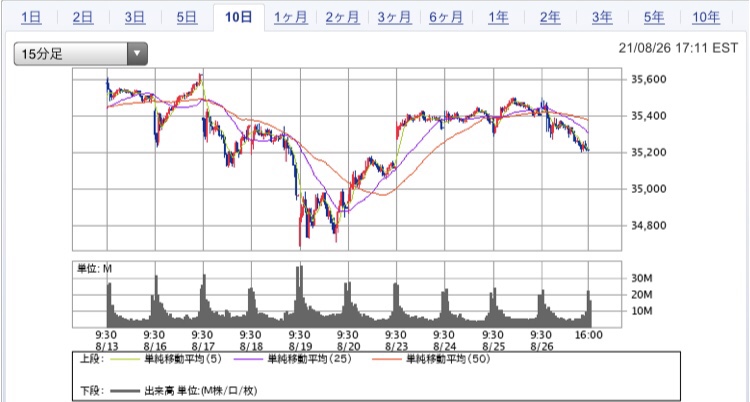The image size is (750, 402).
Task: Switch to the 1日 period tab
Action: coord(31,18)
